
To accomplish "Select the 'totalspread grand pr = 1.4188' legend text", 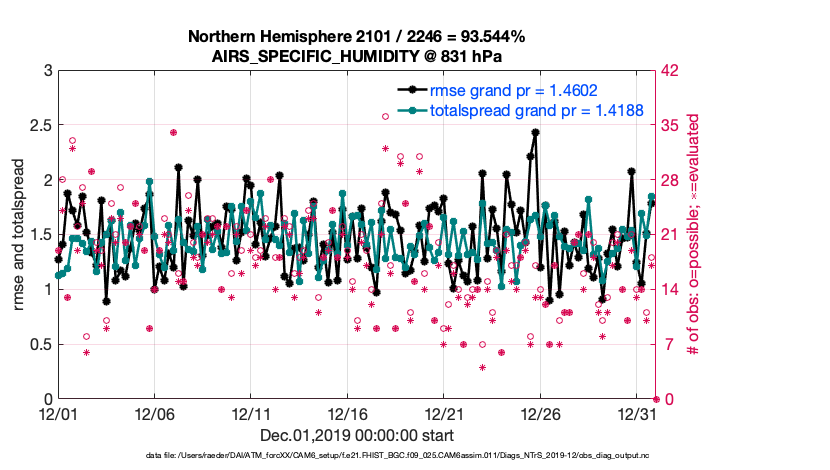I will [x=536, y=108].
